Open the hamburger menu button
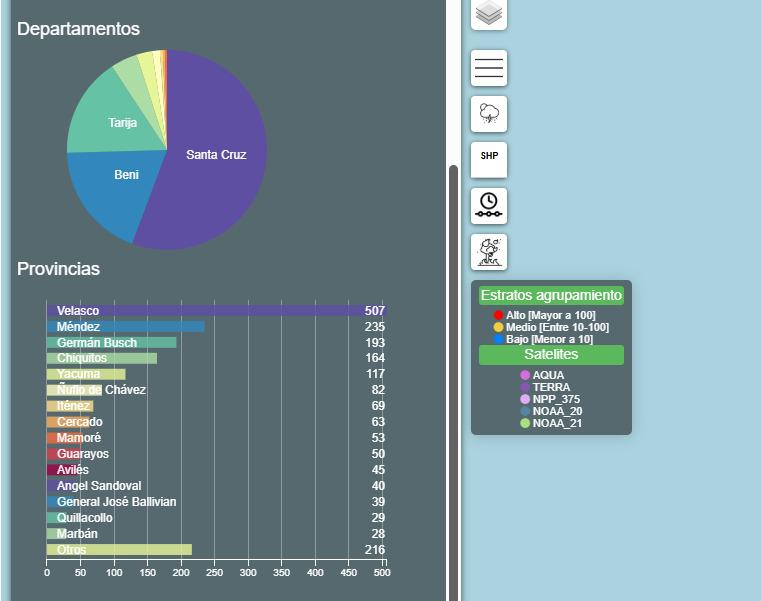Screen dimensions: 761x601 [489, 68]
